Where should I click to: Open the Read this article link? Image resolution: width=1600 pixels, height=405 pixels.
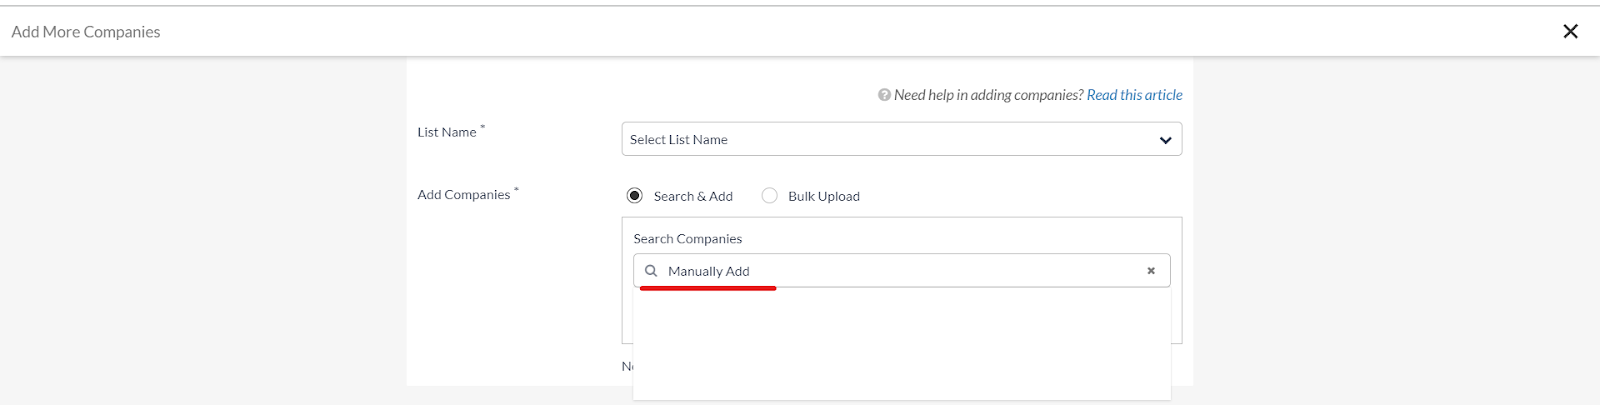1134,95
